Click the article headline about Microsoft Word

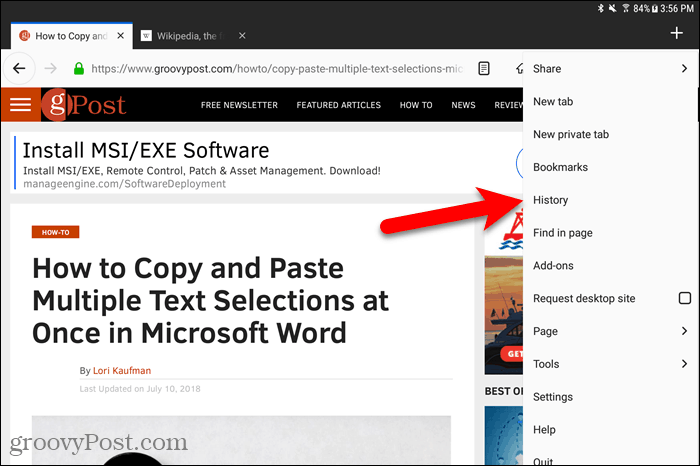211,300
